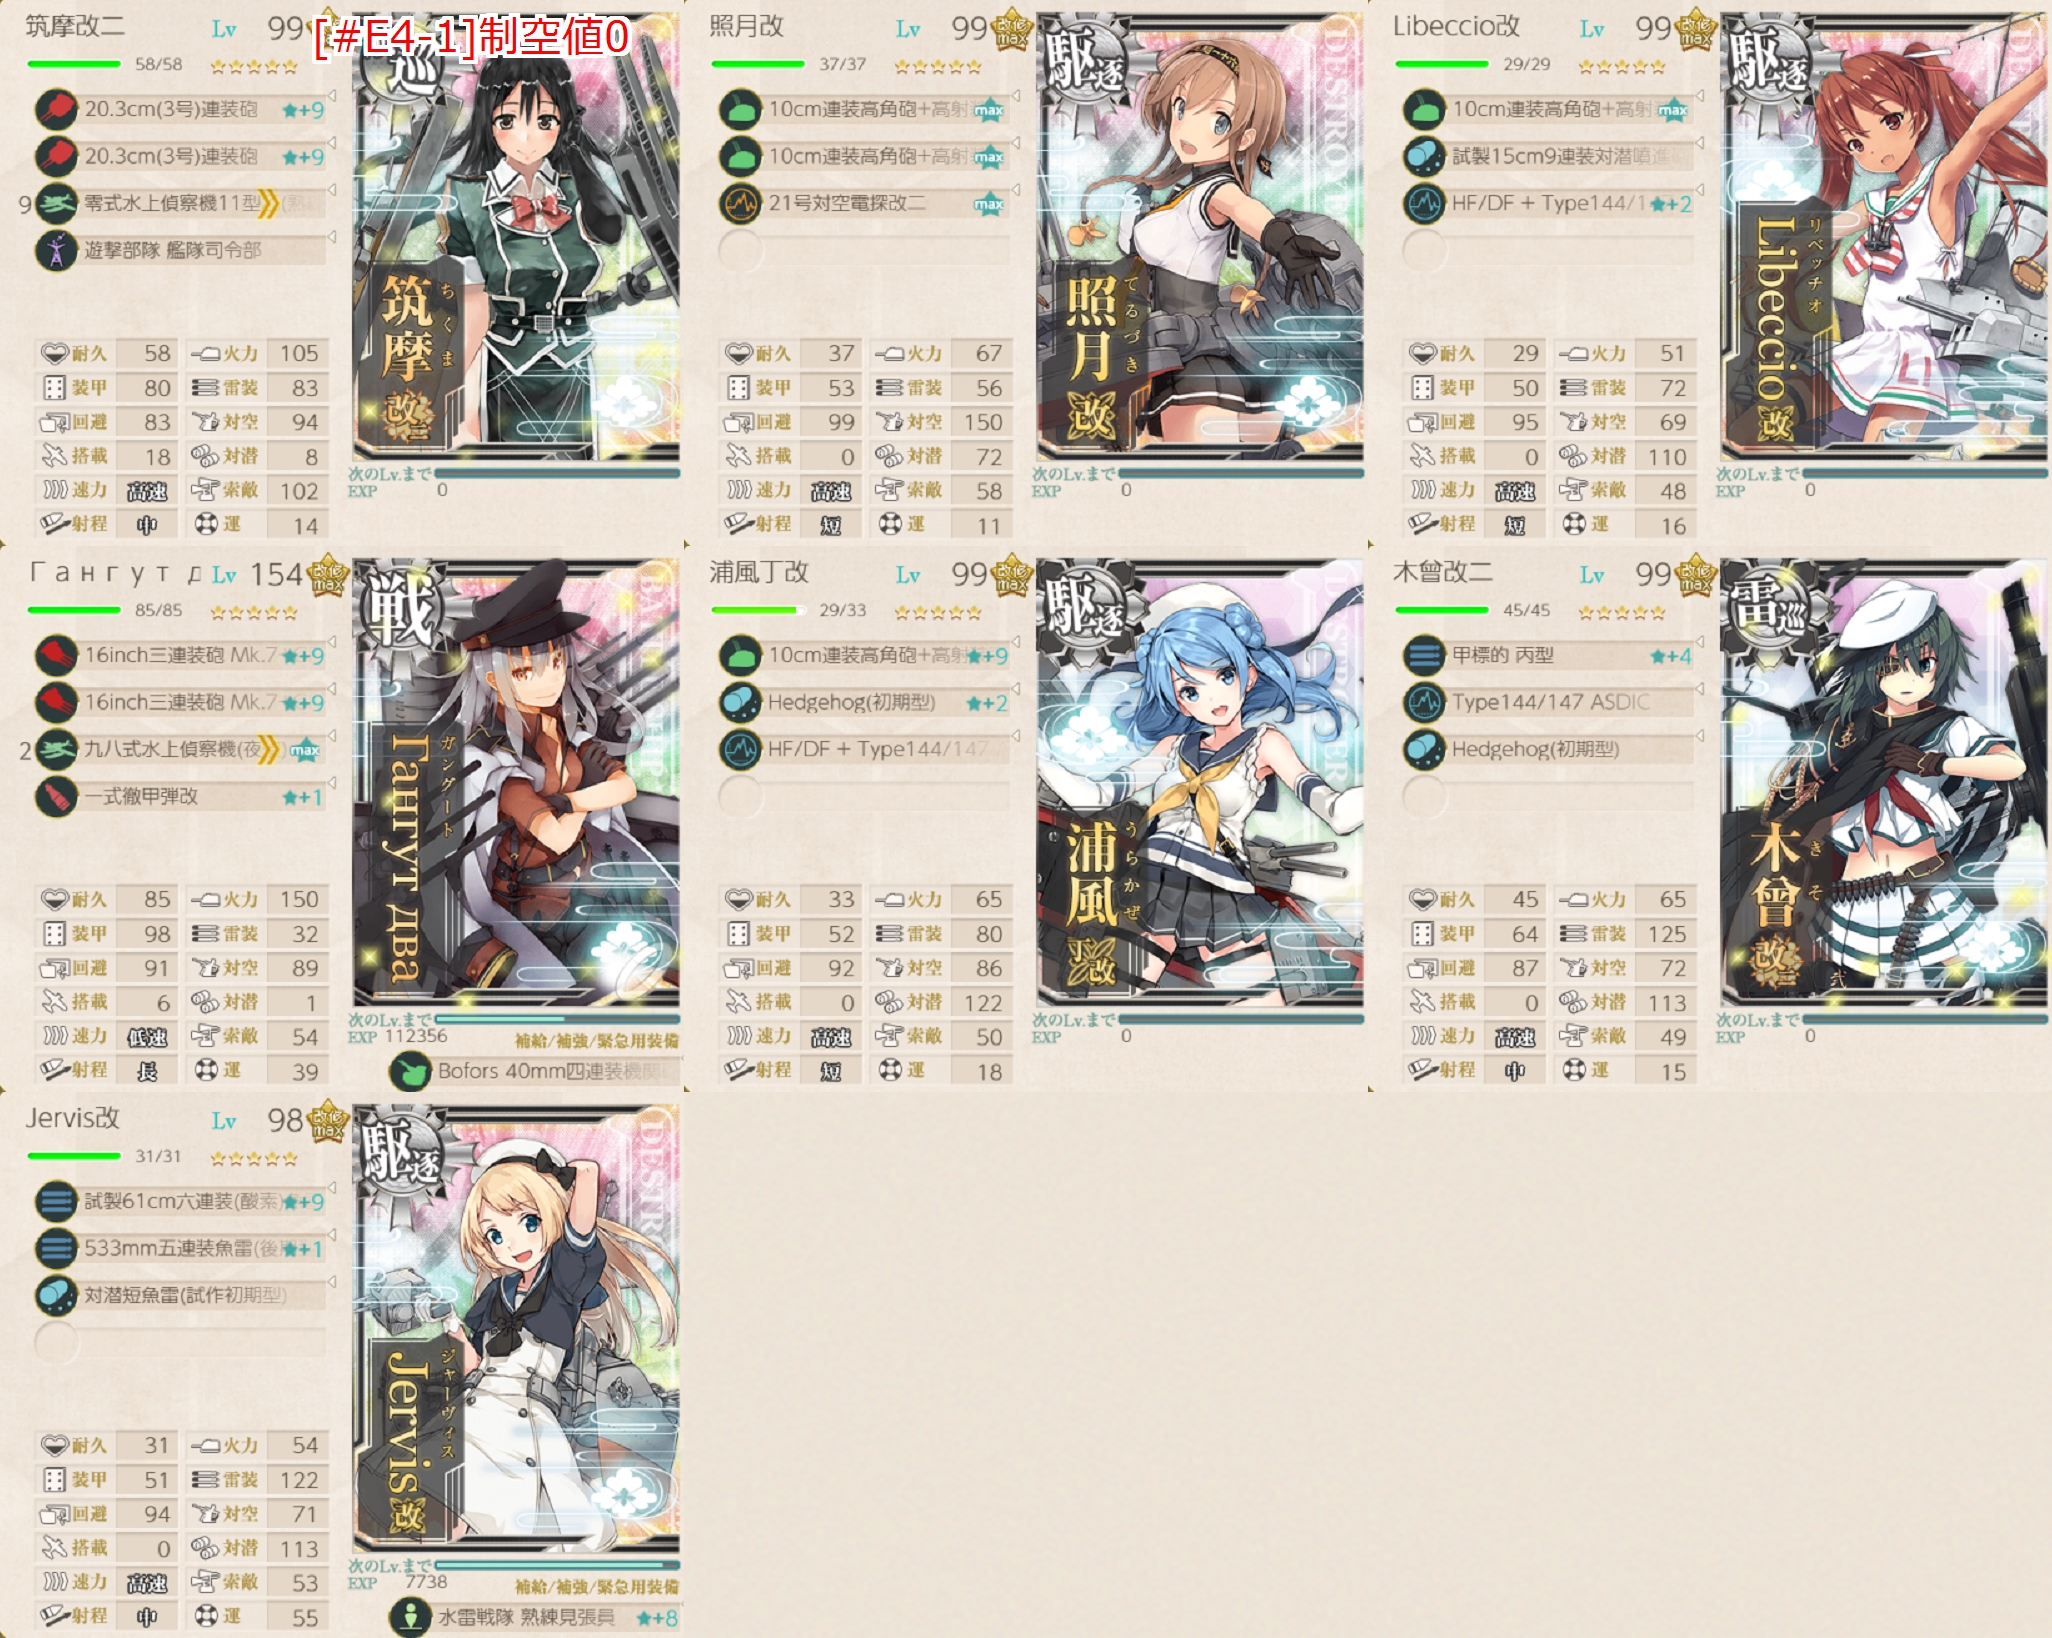2052x1638 pixels.
Task: Click the 遊撃部隊 艦隊司令部 command facility icon
Action: [x=56, y=251]
